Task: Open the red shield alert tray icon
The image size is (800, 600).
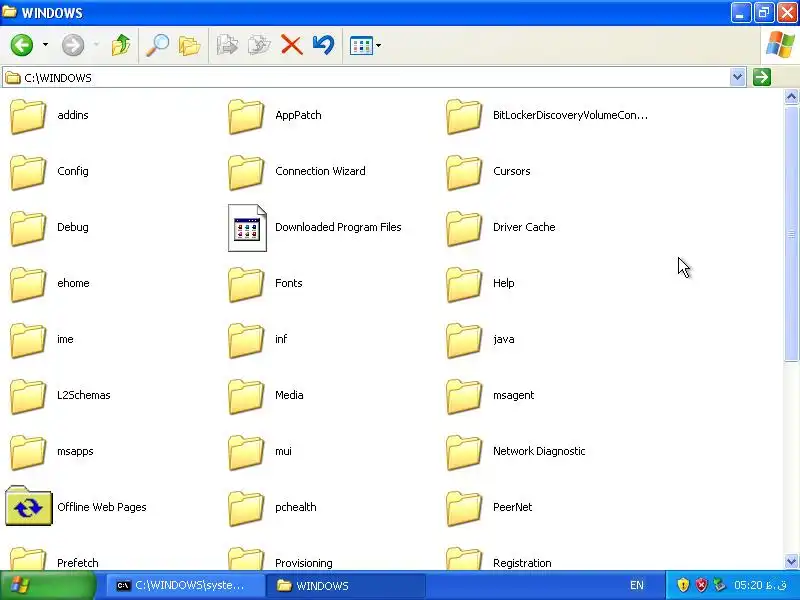Action: pos(702,585)
